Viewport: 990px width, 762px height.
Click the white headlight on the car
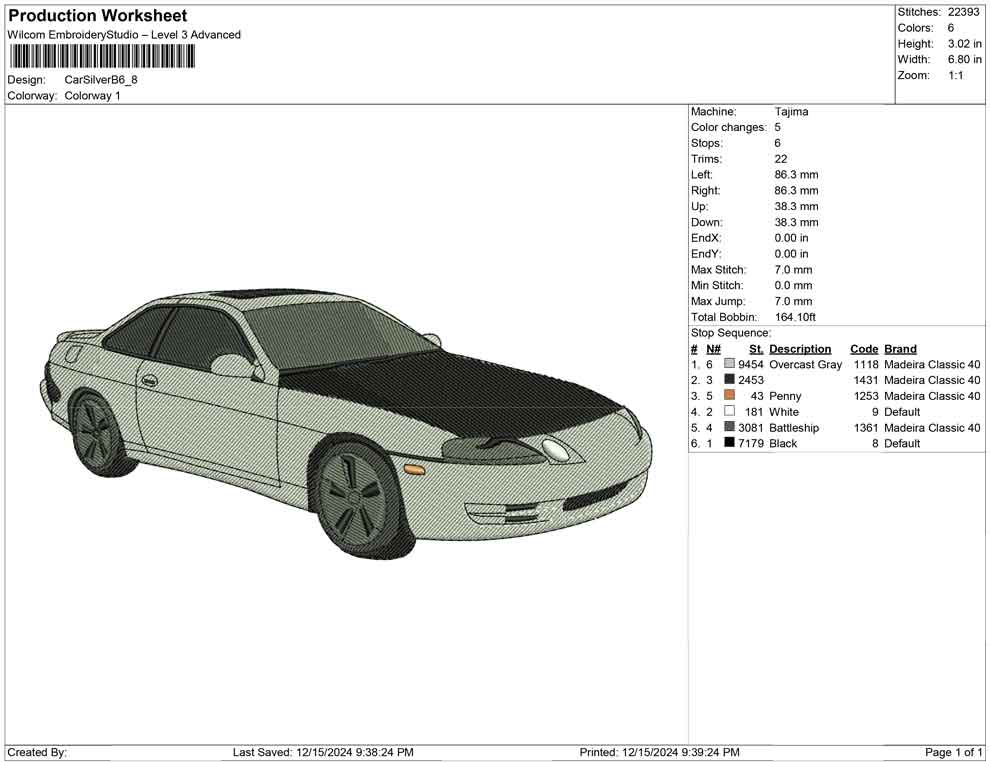click(x=555, y=450)
